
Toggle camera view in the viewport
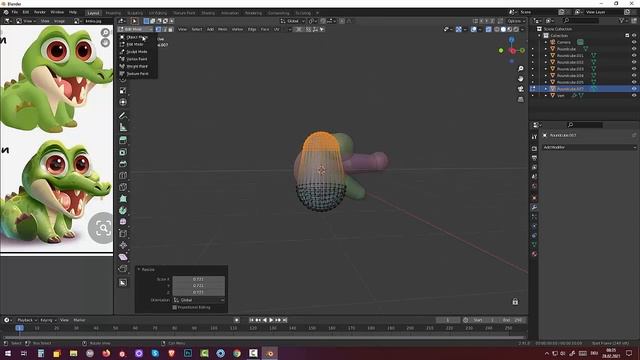click(520, 89)
